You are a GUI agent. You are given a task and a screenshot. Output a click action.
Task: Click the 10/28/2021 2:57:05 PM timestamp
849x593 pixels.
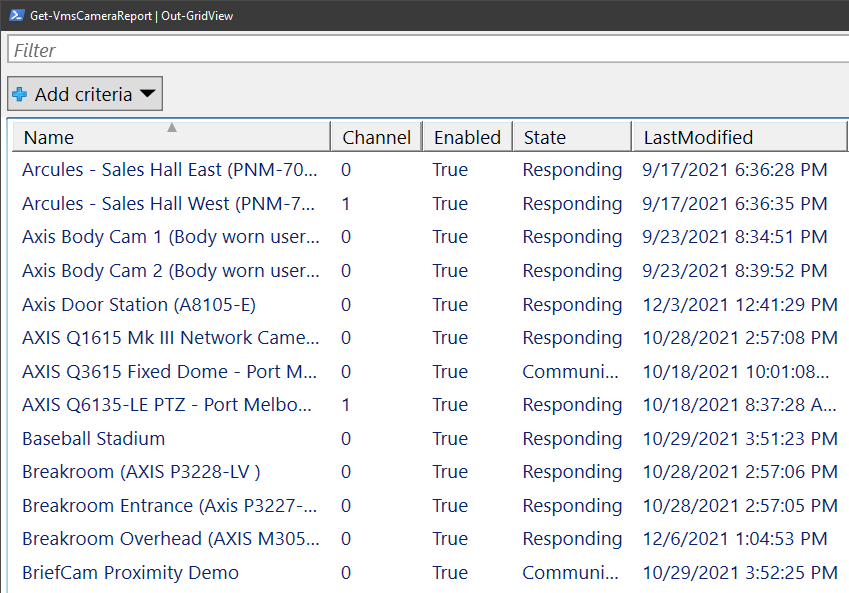click(x=740, y=506)
